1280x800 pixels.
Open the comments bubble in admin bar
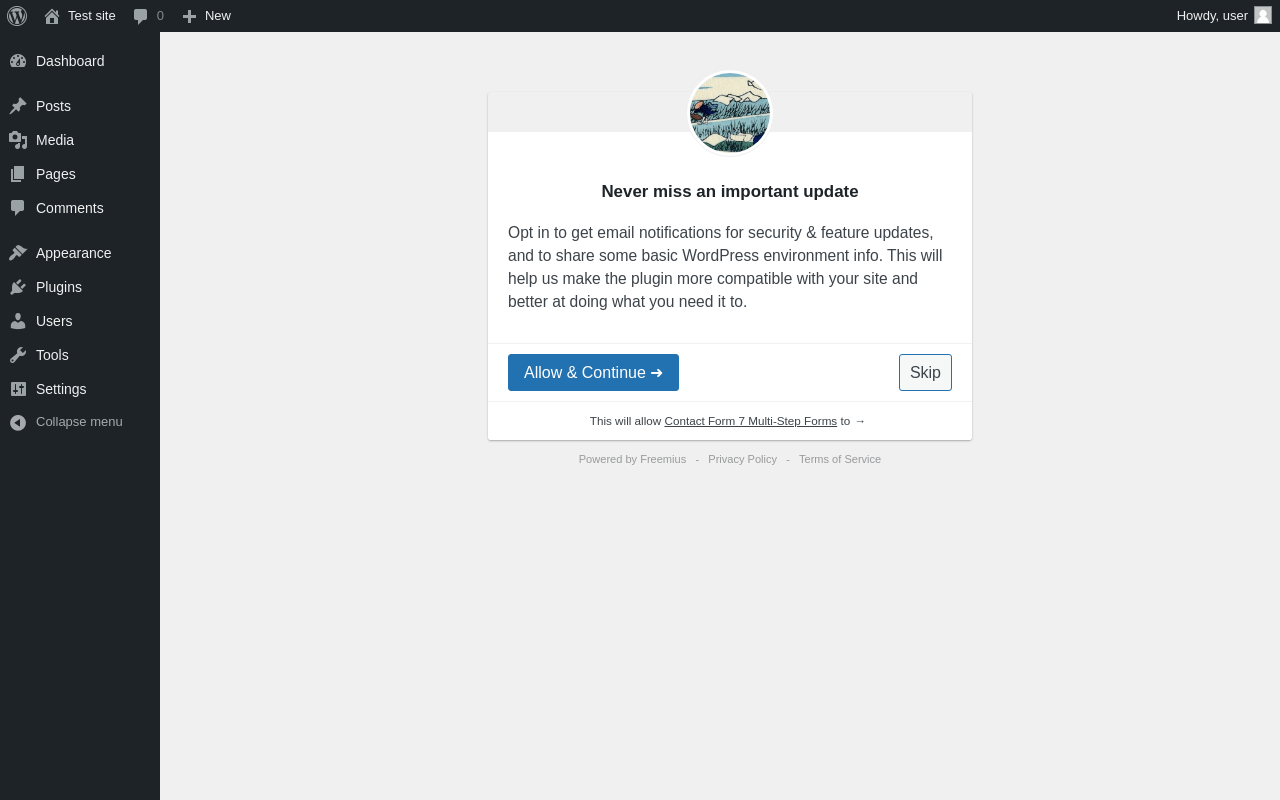(x=141, y=16)
